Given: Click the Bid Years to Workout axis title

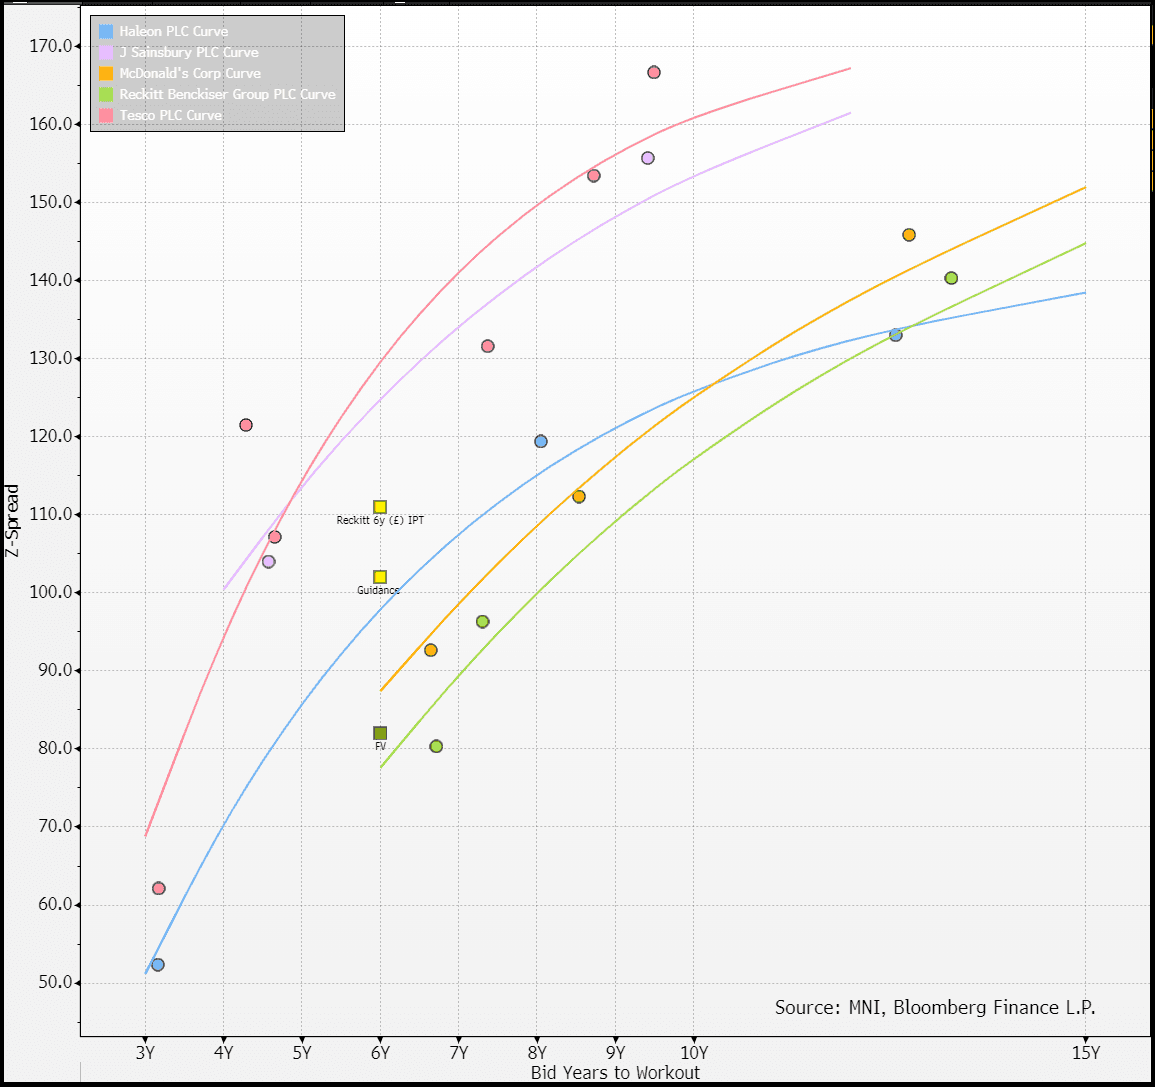Looking at the screenshot, I should (615, 1073).
